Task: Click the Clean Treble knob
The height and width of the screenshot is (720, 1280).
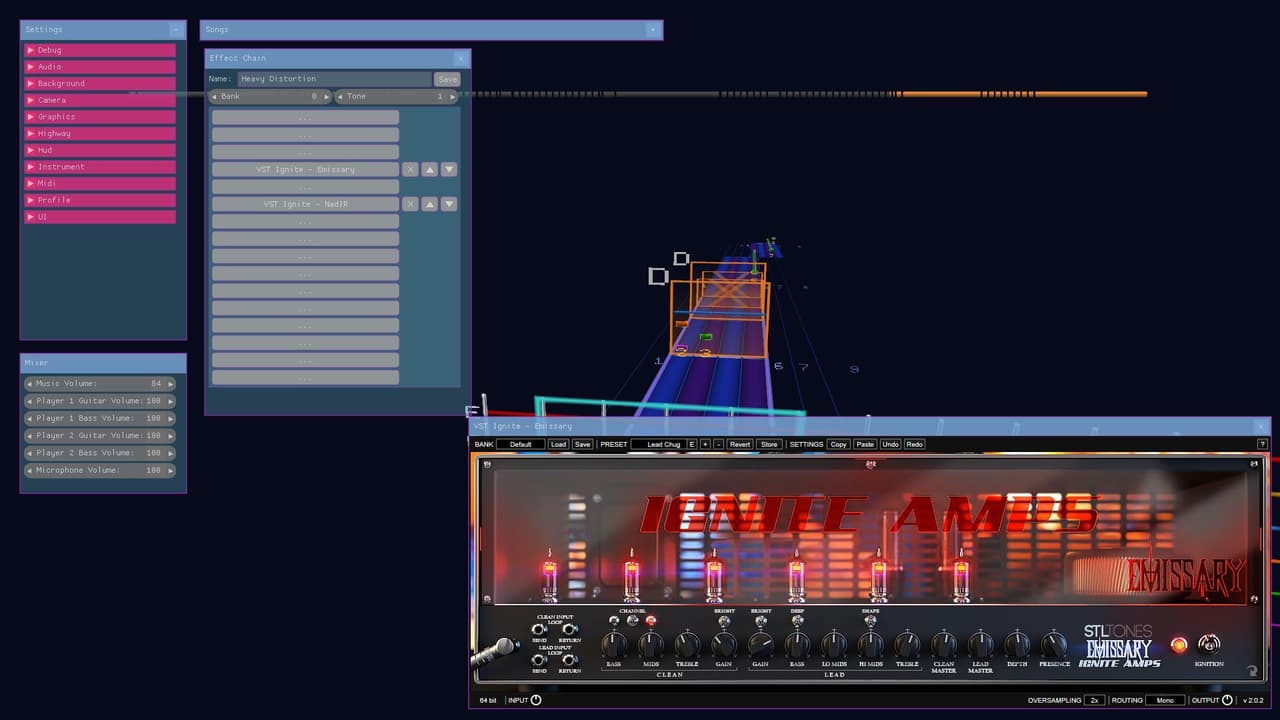Action: 687,645
